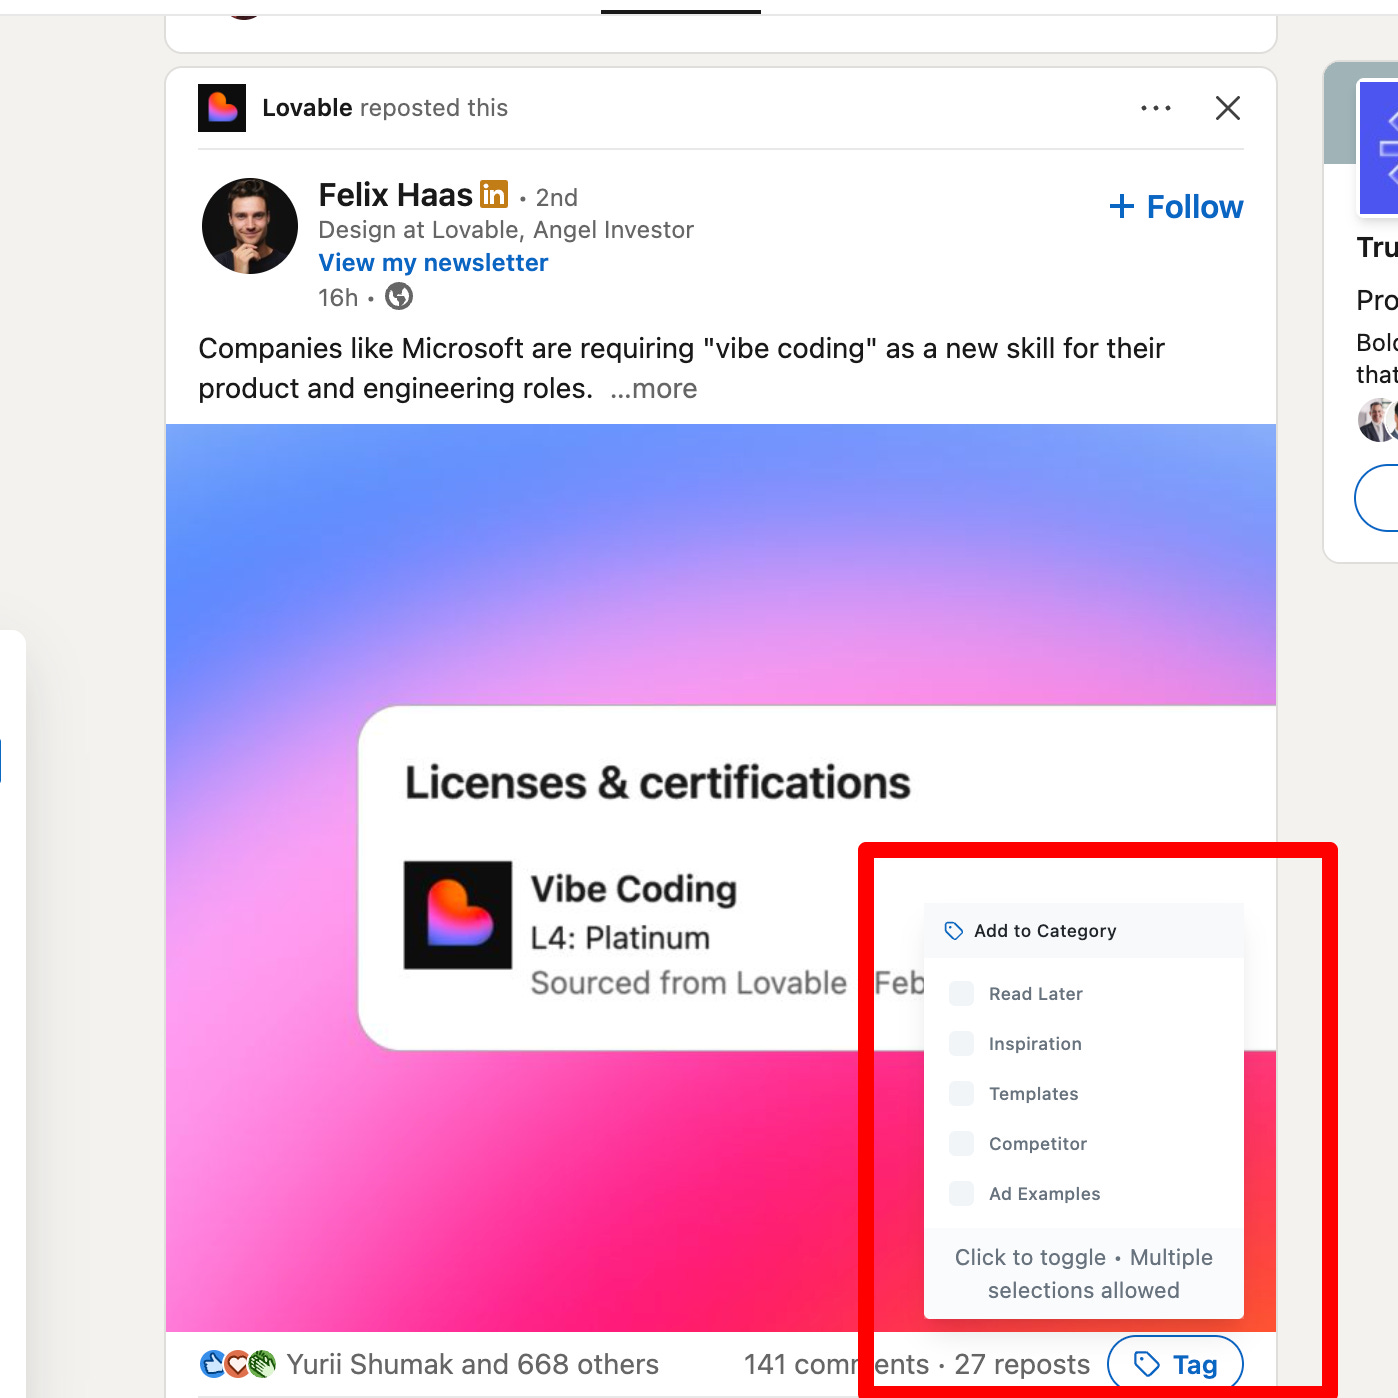Screen dimensions: 1398x1398
Task: Open the 27 reposts link
Action: [x=1022, y=1364]
